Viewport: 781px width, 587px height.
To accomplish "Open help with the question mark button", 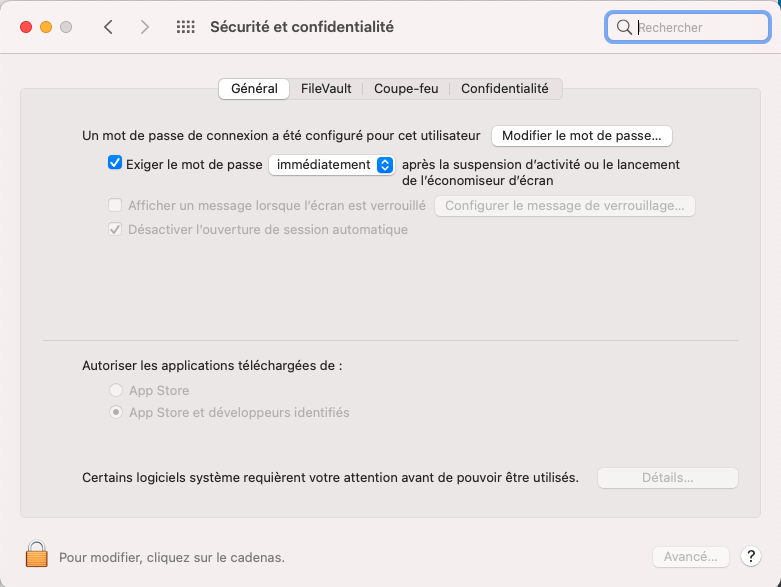I will coord(751,556).
